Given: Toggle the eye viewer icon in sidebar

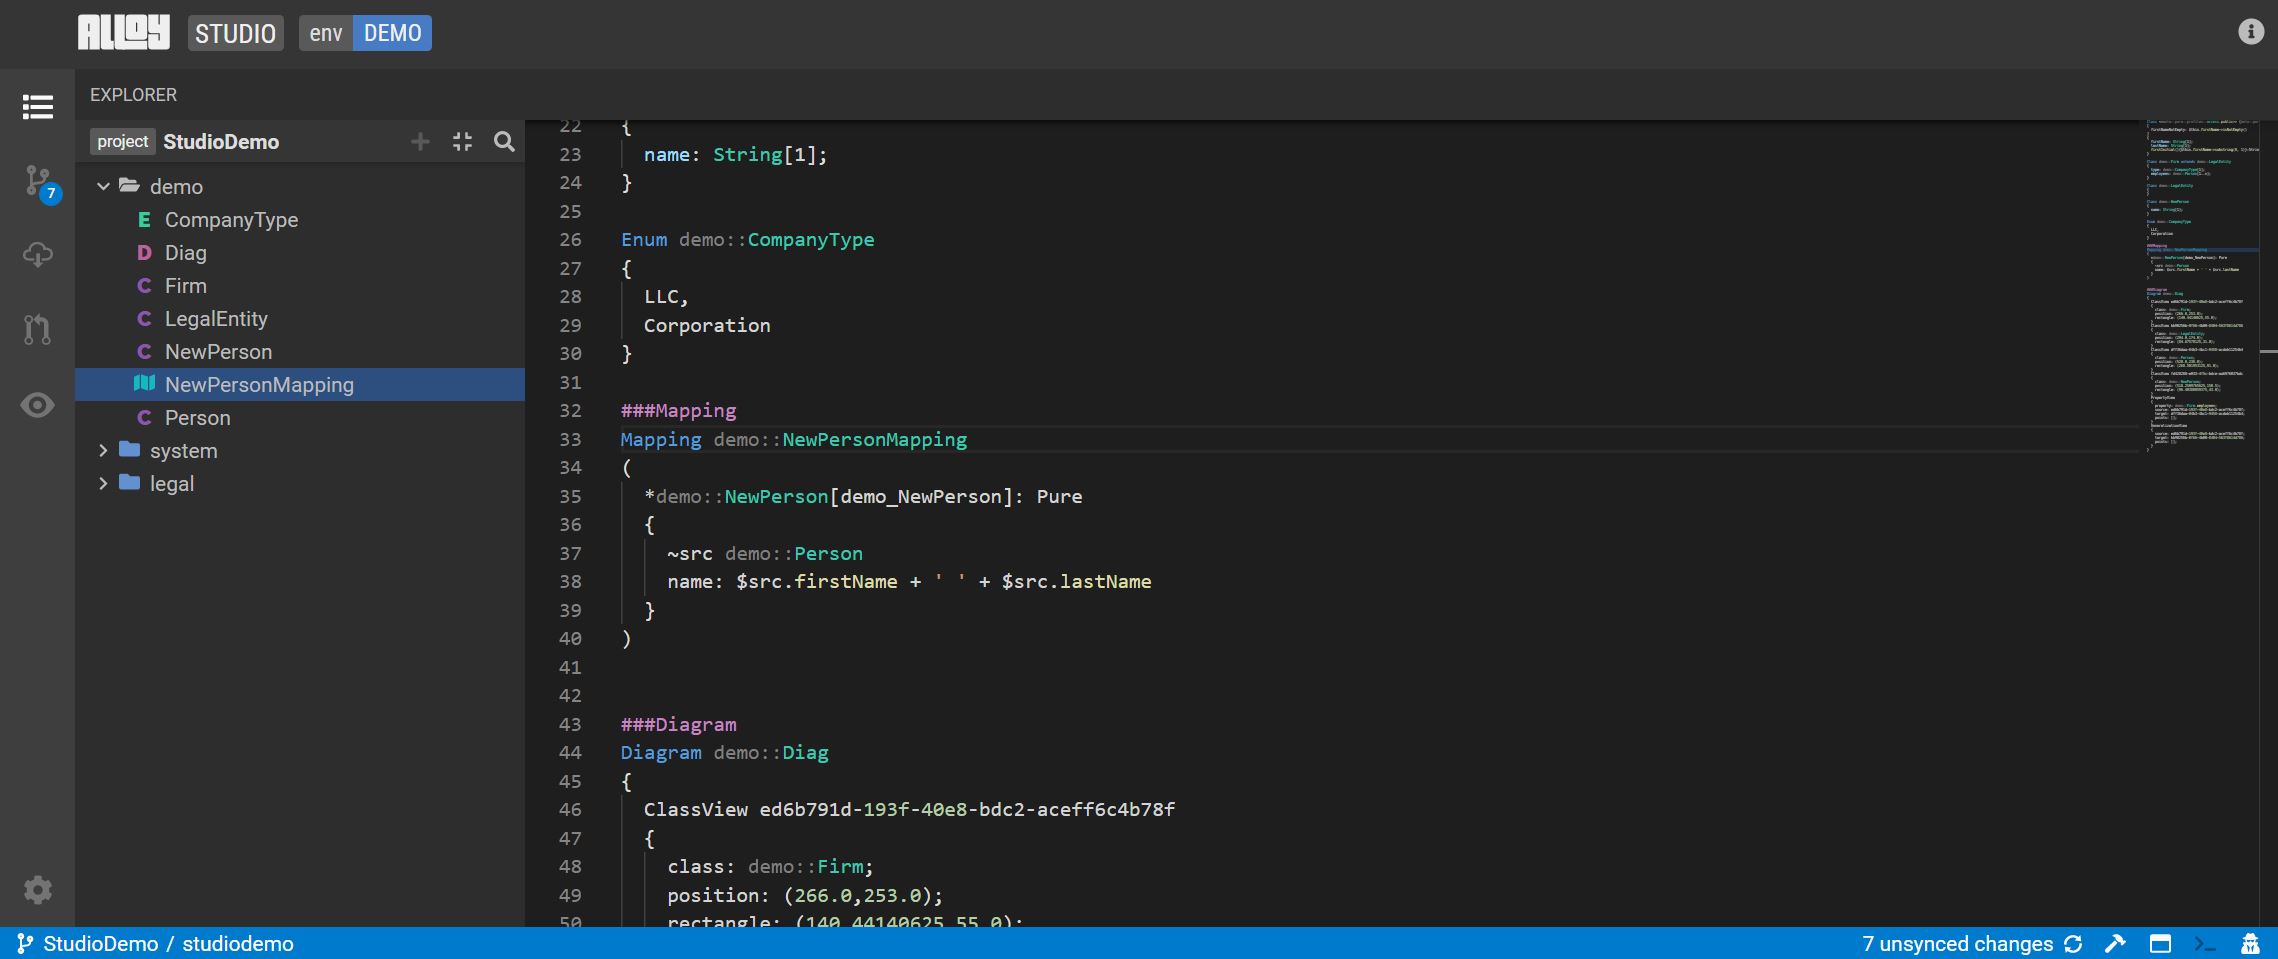Looking at the screenshot, I should [x=37, y=405].
